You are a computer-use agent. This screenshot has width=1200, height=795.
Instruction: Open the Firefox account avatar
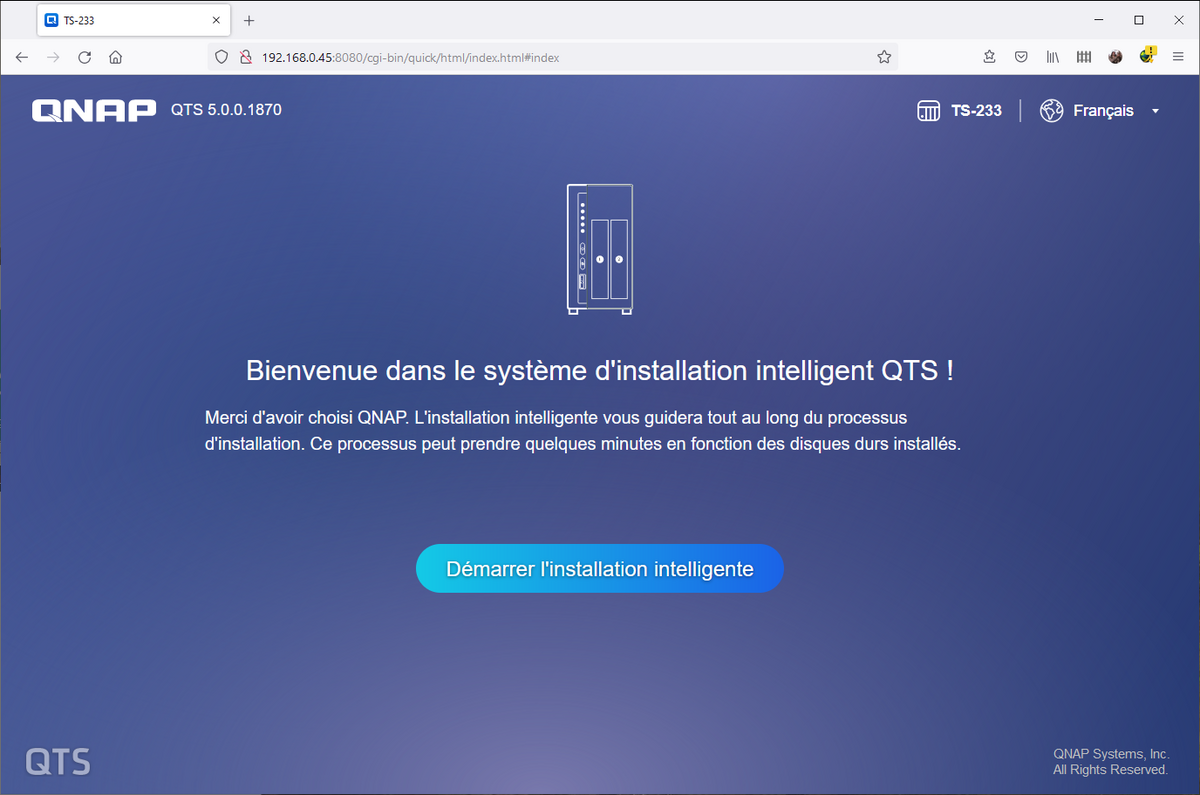coord(1115,57)
